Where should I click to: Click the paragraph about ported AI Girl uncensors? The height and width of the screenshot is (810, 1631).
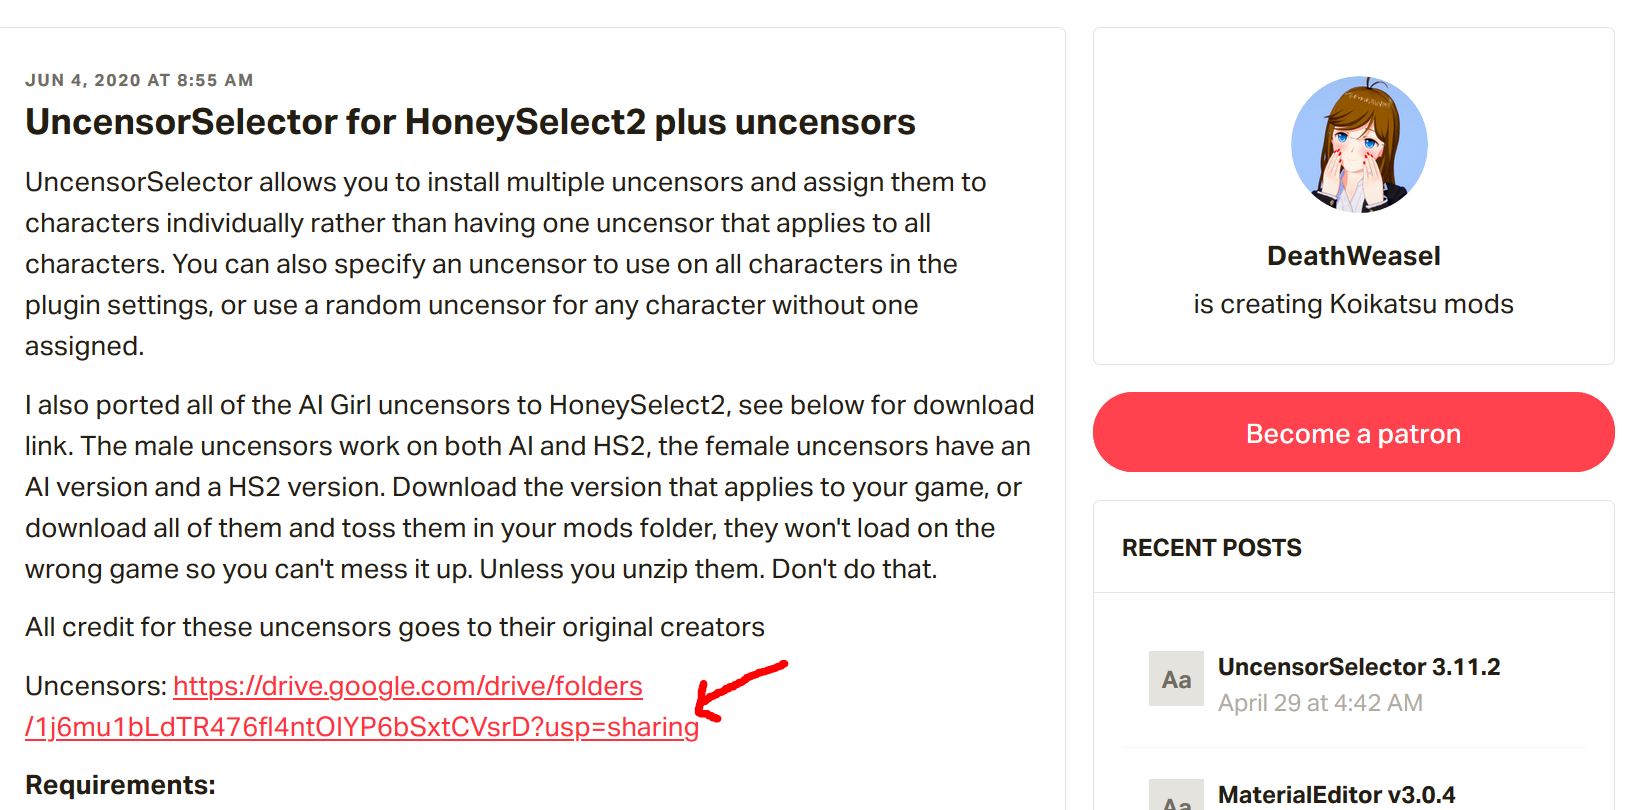click(530, 487)
